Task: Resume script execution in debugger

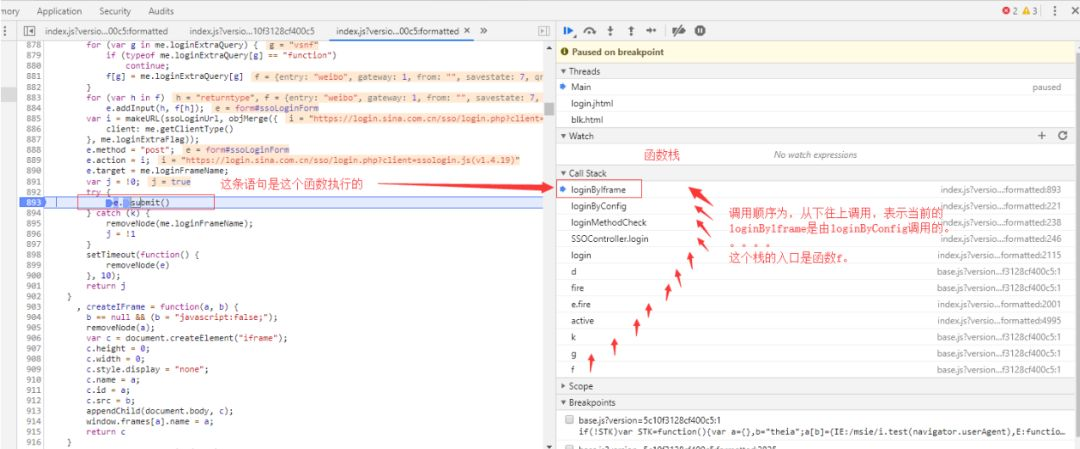Action: pos(568,31)
